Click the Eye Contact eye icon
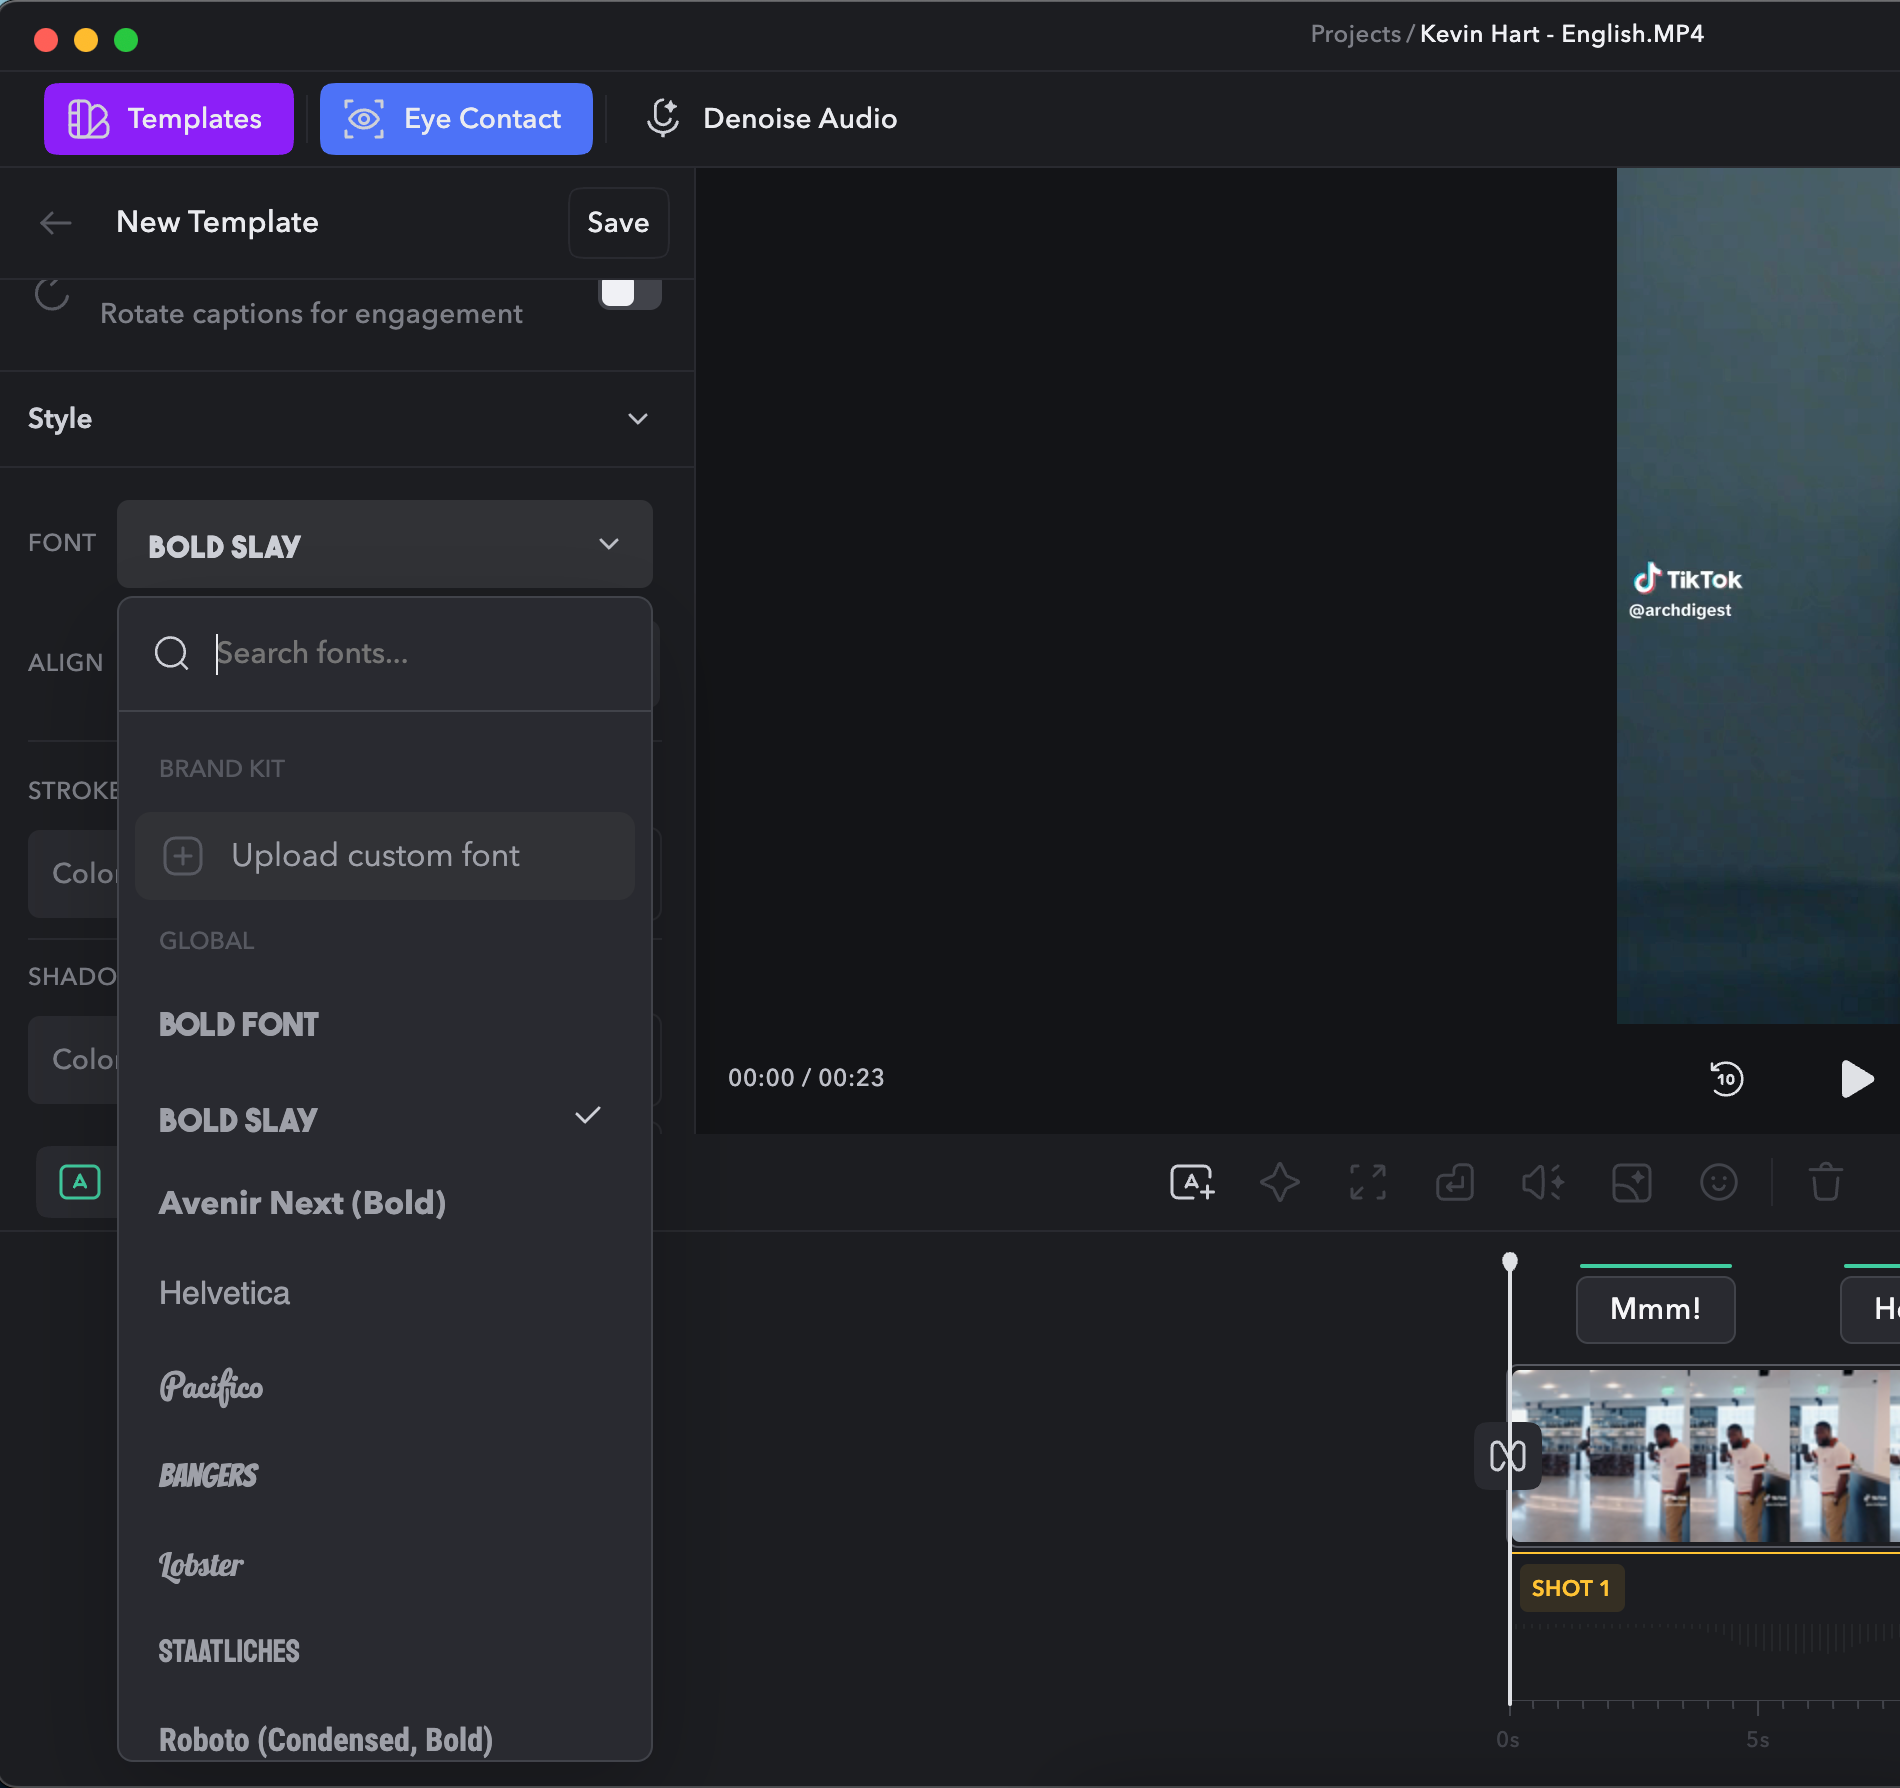The height and width of the screenshot is (1788, 1900). pyautogui.click(x=364, y=119)
